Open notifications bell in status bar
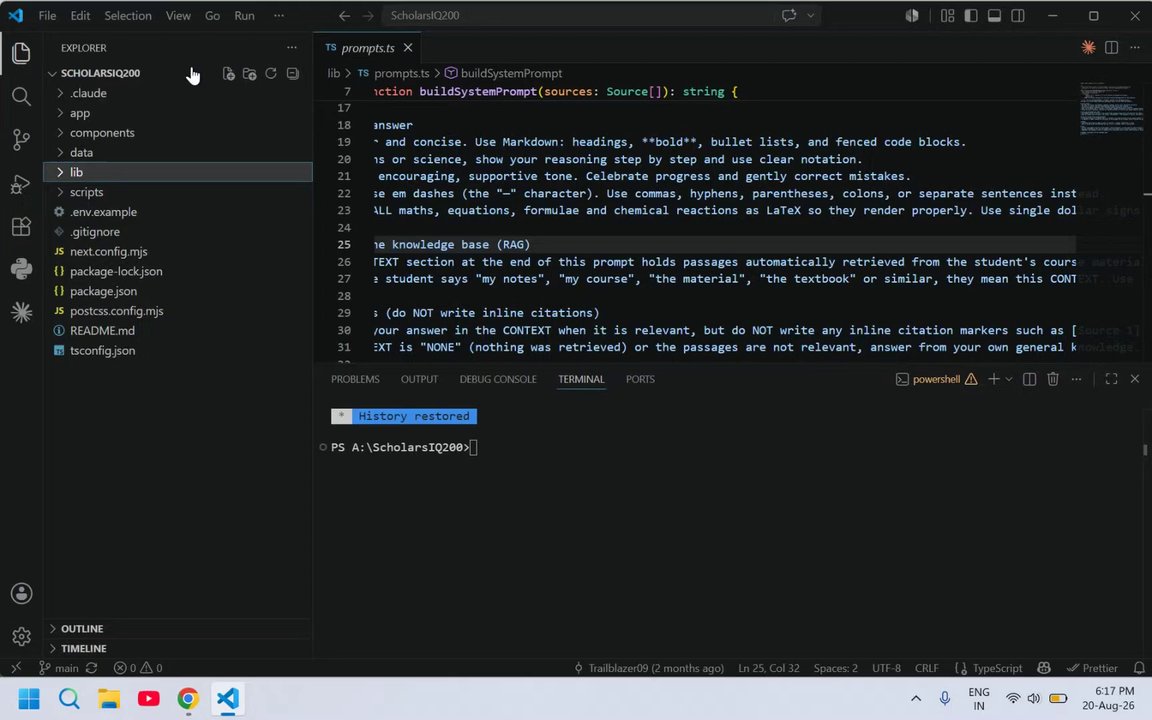Image resolution: width=1152 pixels, height=720 pixels. pos(1139,668)
